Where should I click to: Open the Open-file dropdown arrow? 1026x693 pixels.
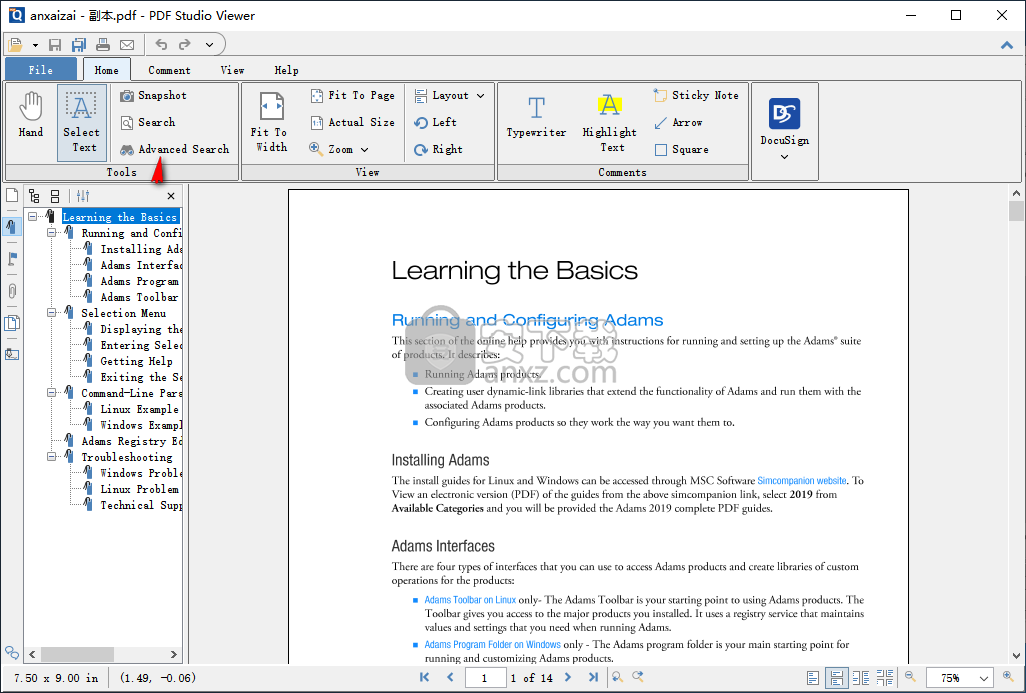pyautogui.click(x=35, y=45)
